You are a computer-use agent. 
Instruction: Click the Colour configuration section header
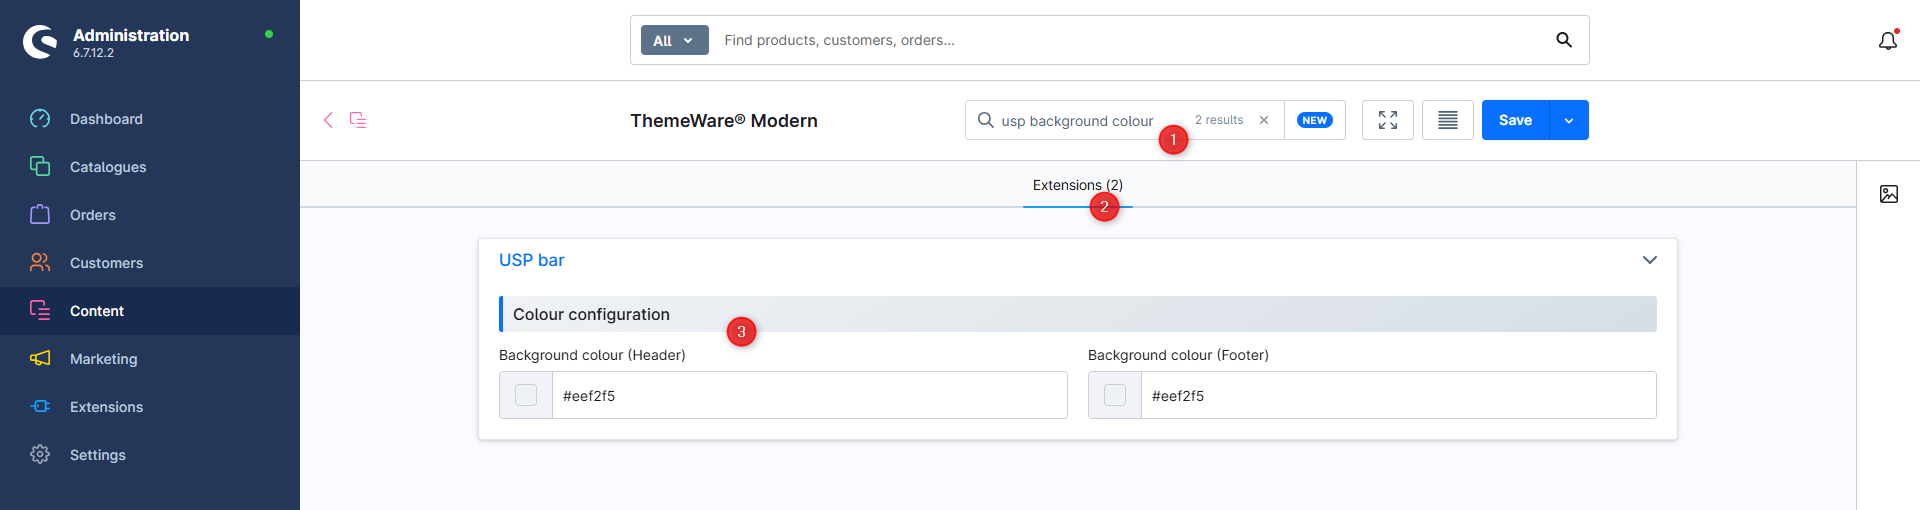point(1078,314)
